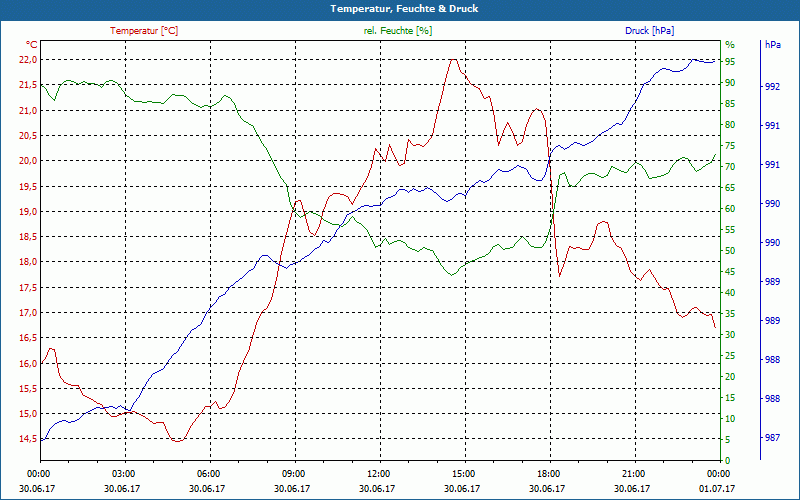800x500 pixels.
Task: Click the 21,5 temperature axis value
Action: pyautogui.click(x=28, y=85)
